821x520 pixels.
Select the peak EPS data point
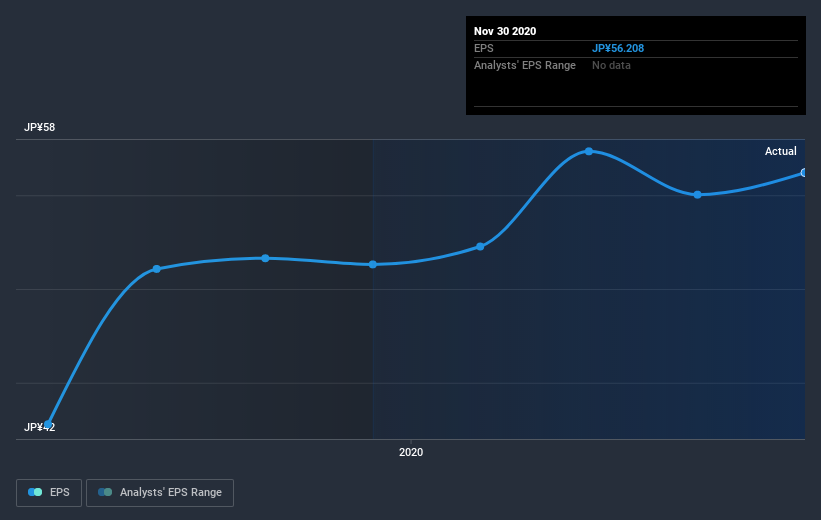(589, 151)
